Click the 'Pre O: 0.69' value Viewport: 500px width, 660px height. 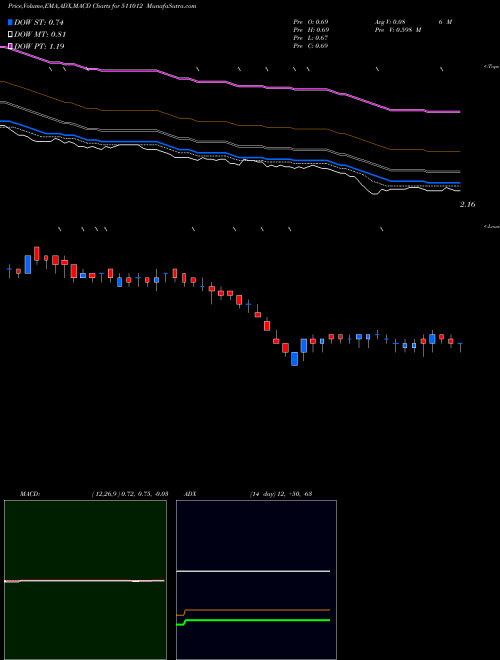[x=311, y=22]
